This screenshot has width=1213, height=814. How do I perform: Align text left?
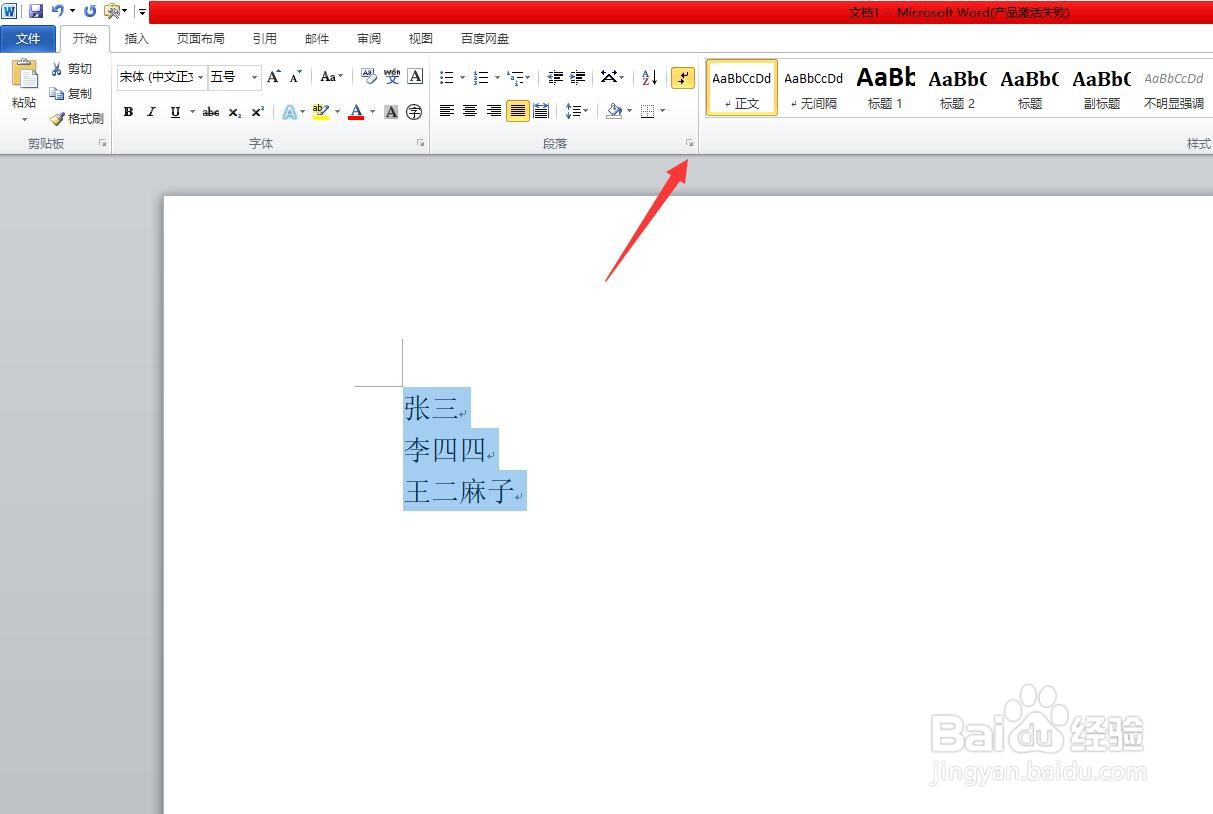click(x=447, y=111)
